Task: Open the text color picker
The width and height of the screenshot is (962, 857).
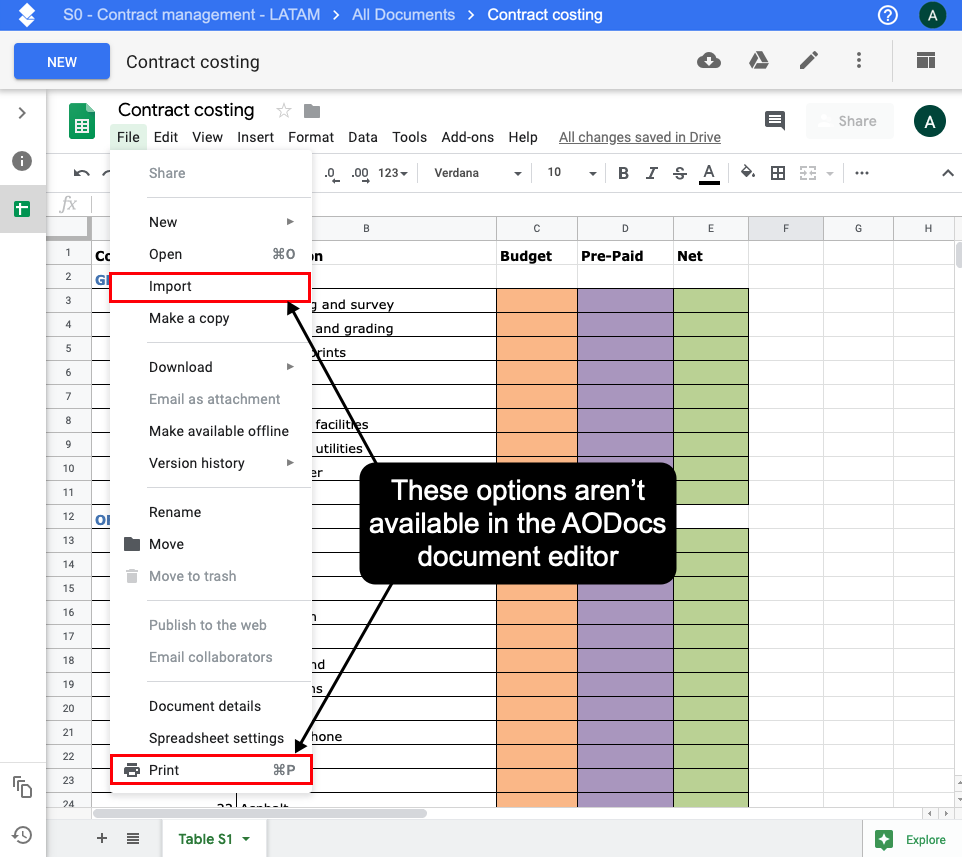Action: [x=709, y=174]
